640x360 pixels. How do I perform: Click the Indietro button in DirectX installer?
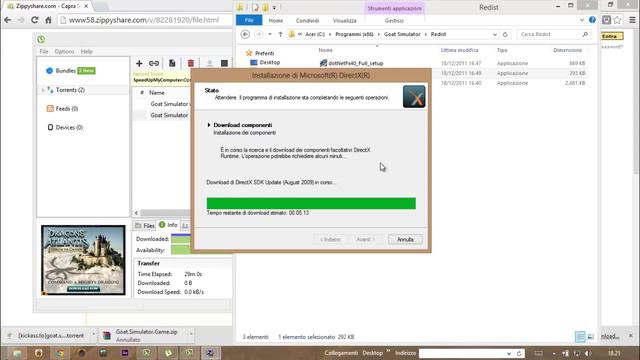click(x=330, y=240)
